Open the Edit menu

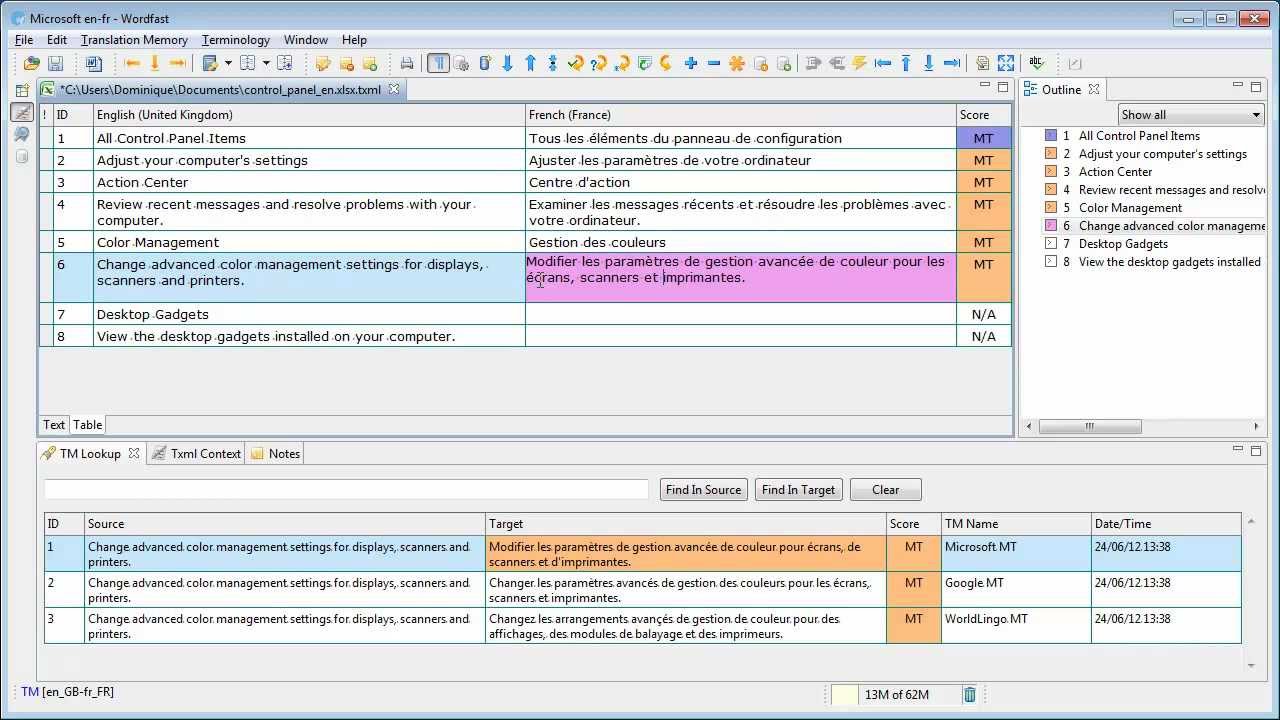tap(57, 40)
